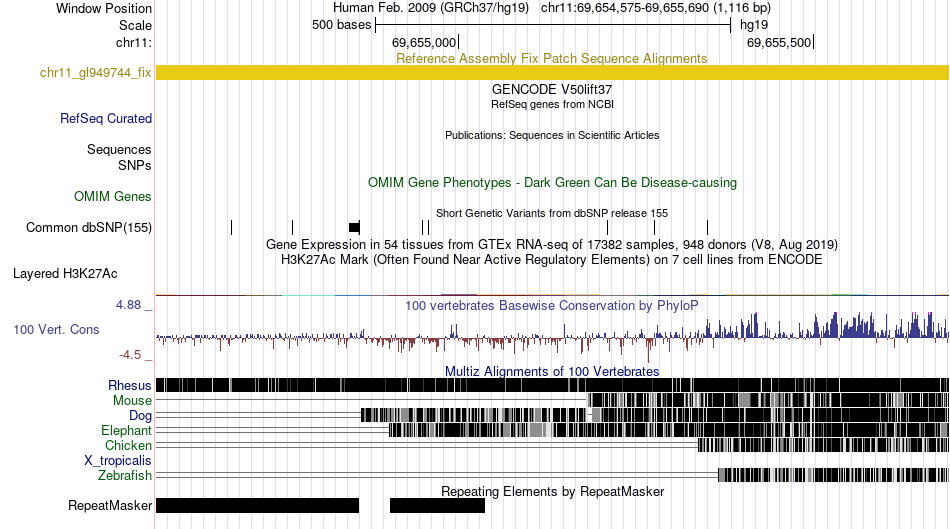Click the chr11: ruler label
The image size is (950, 529).
pyautogui.click(x=134, y=42)
